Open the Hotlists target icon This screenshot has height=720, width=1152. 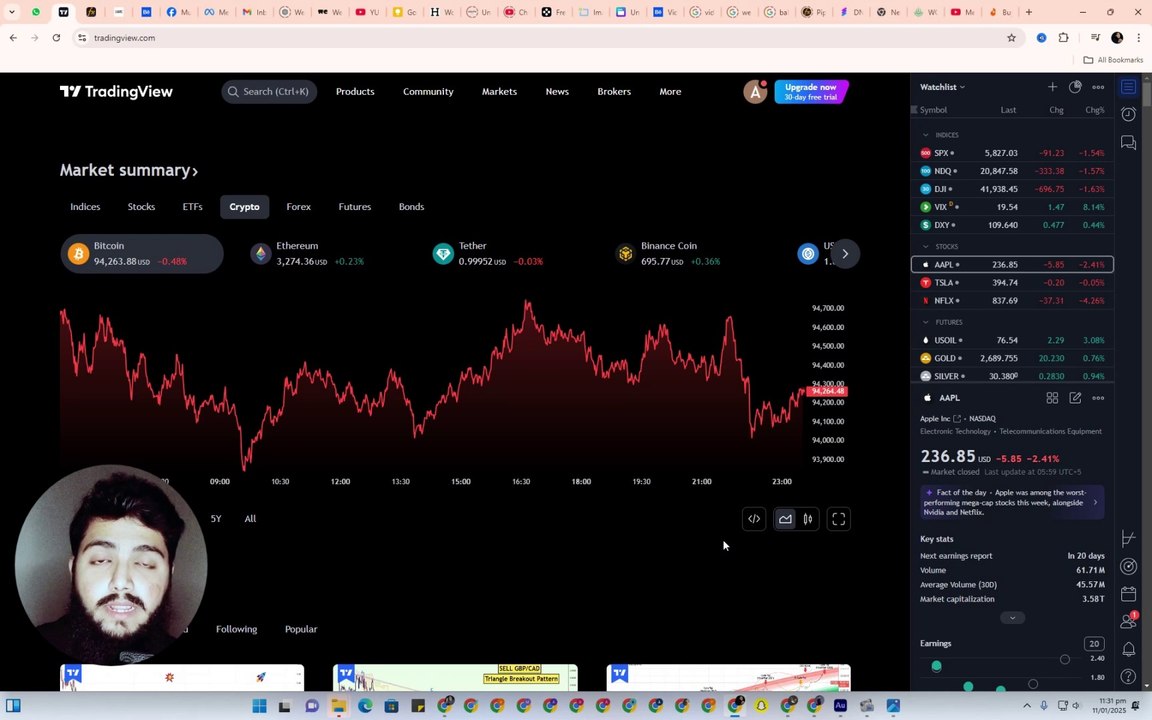tap(1128, 566)
